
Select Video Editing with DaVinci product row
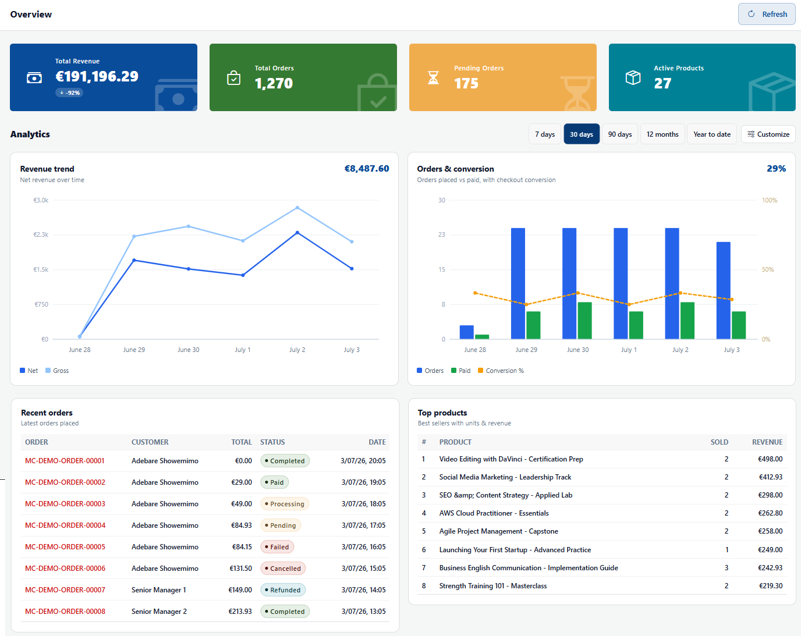coord(602,459)
